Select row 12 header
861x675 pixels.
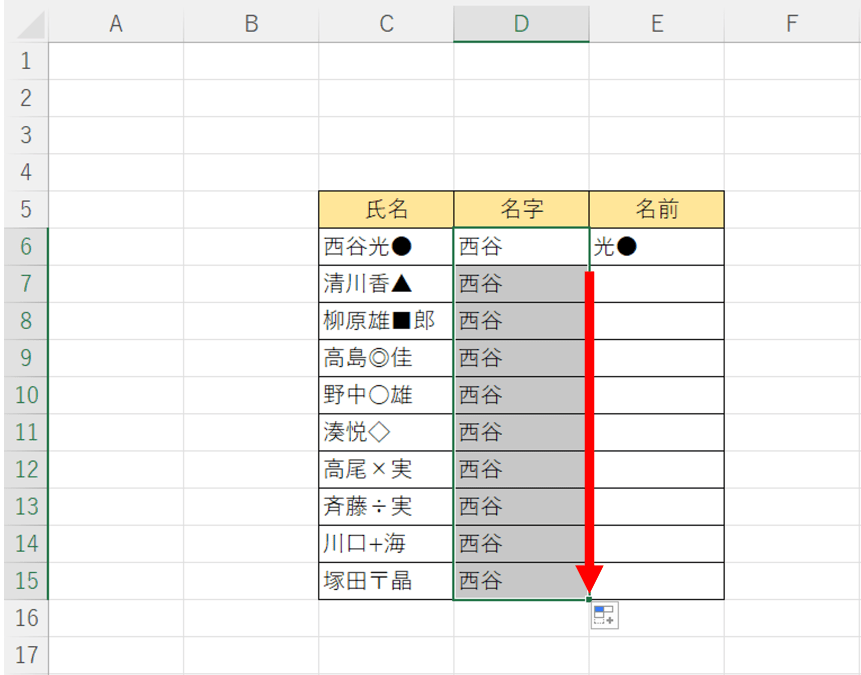pyautogui.click(x=26, y=470)
